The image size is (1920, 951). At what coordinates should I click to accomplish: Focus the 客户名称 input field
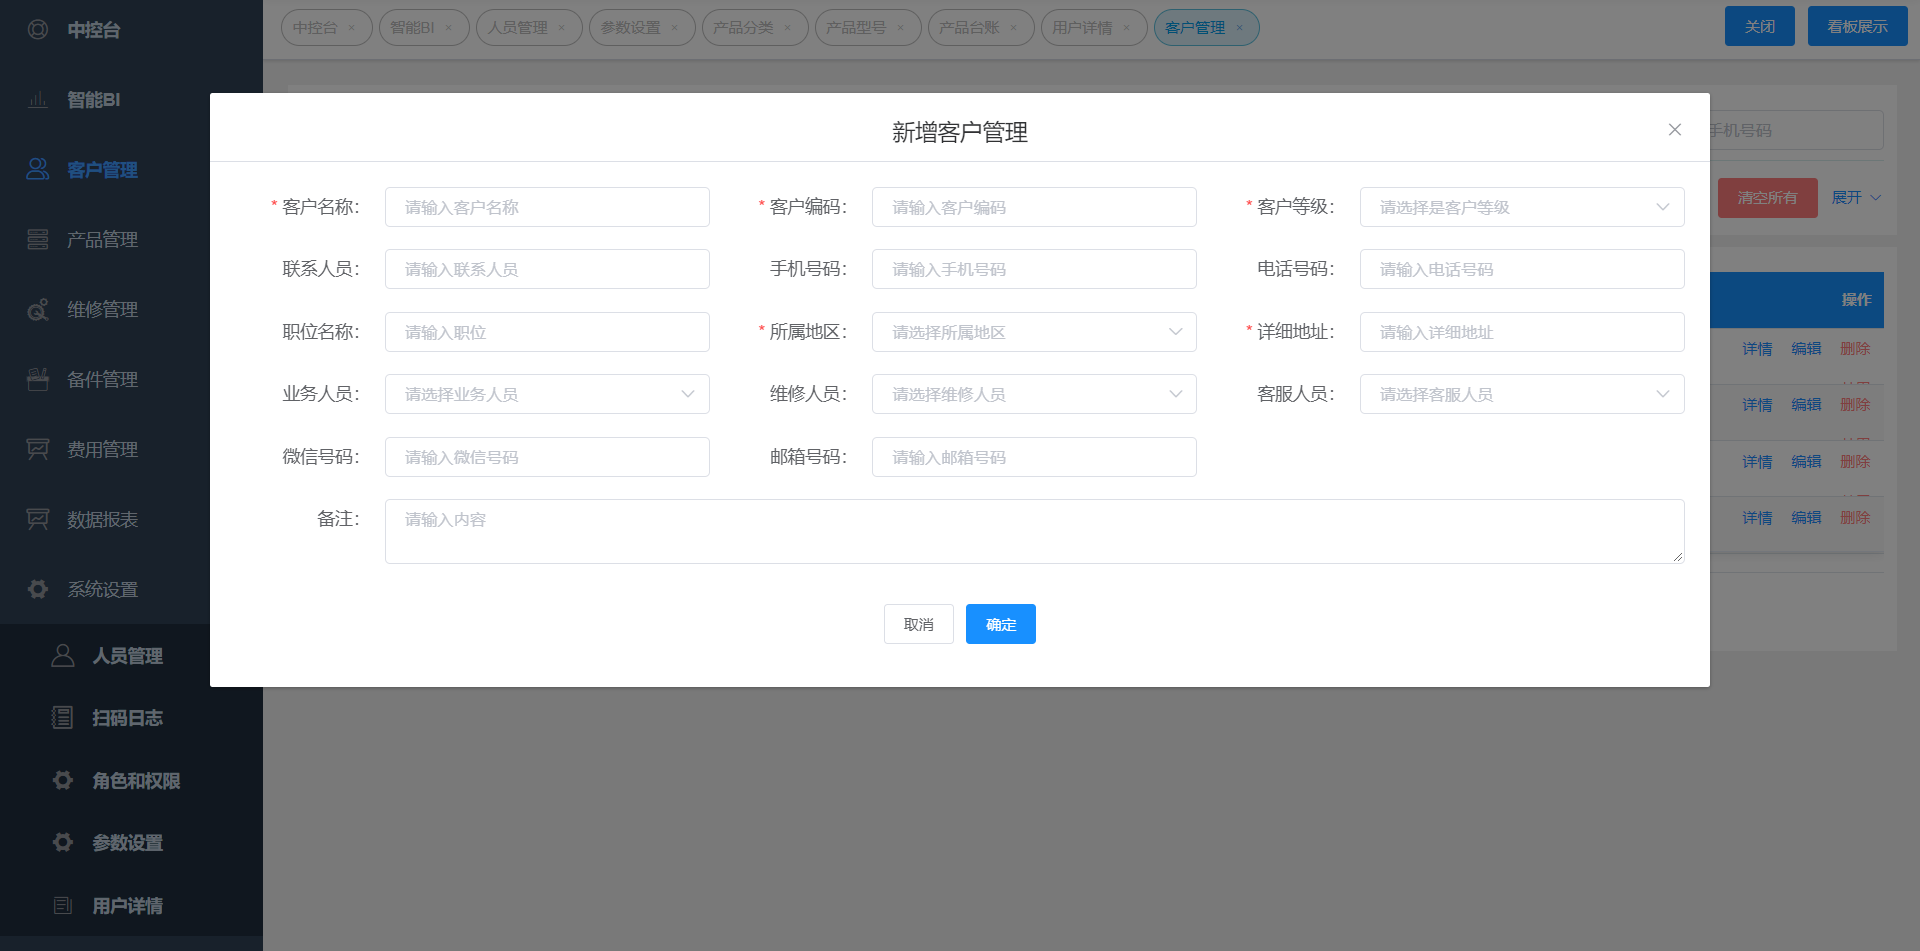pos(546,207)
